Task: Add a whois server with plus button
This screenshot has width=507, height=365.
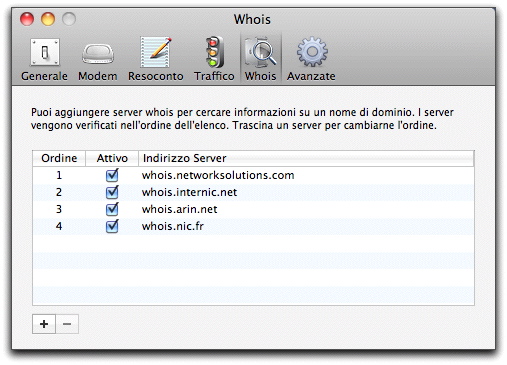Action: (x=44, y=324)
